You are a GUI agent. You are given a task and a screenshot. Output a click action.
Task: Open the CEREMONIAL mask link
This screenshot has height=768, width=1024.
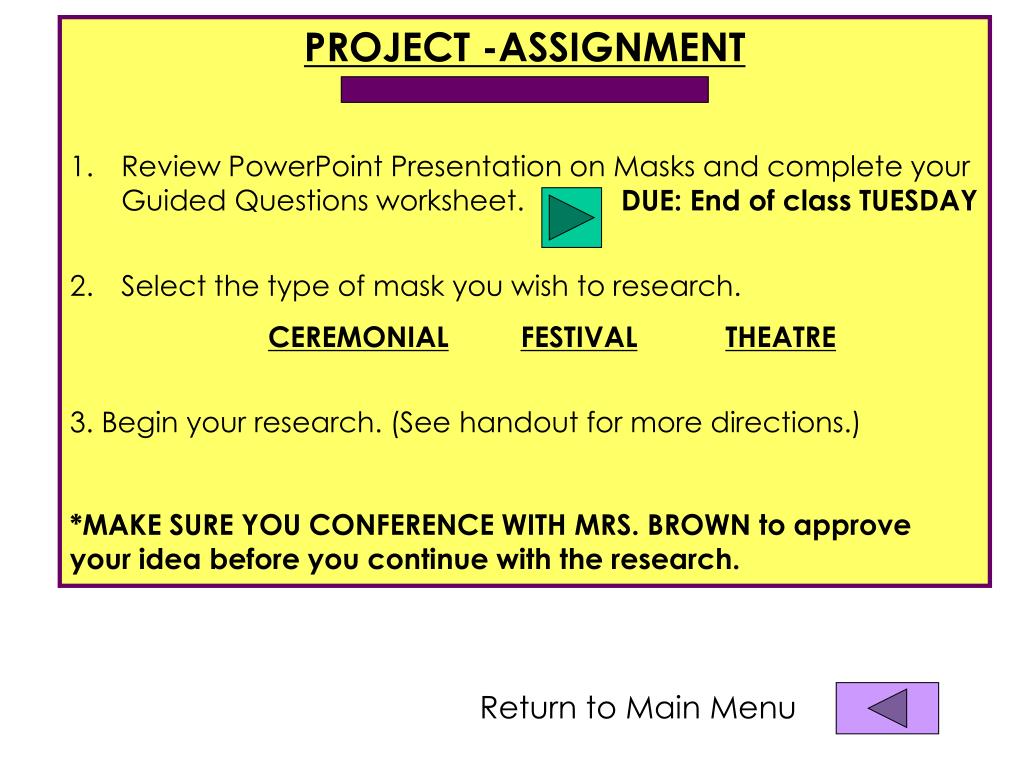[x=358, y=338]
